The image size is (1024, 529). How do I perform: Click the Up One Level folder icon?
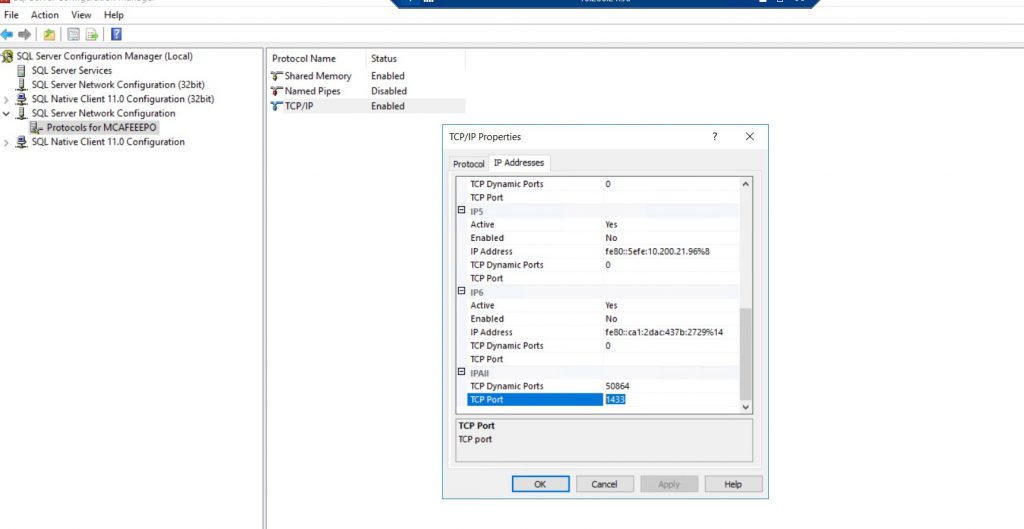[50, 35]
